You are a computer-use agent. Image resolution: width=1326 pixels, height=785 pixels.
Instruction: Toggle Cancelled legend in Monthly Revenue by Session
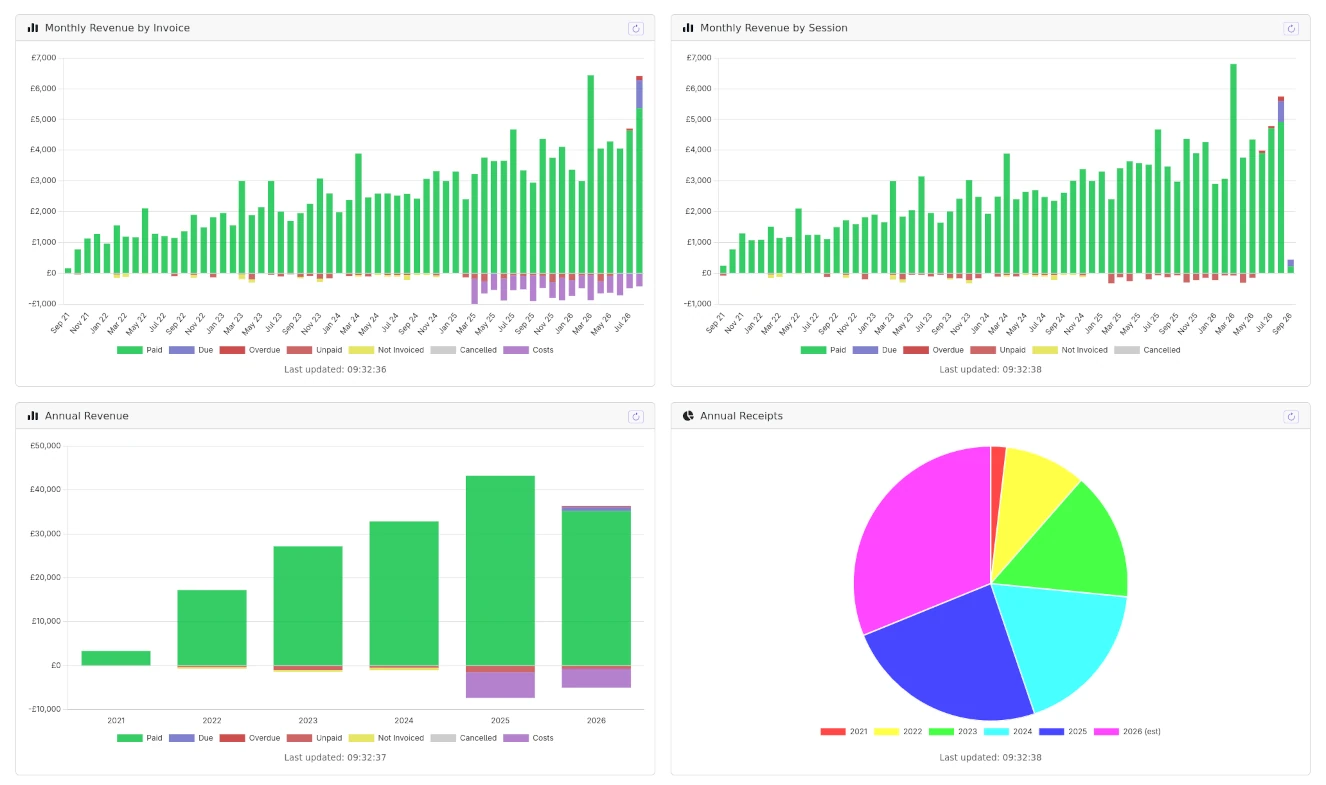tap(1148, 350)
